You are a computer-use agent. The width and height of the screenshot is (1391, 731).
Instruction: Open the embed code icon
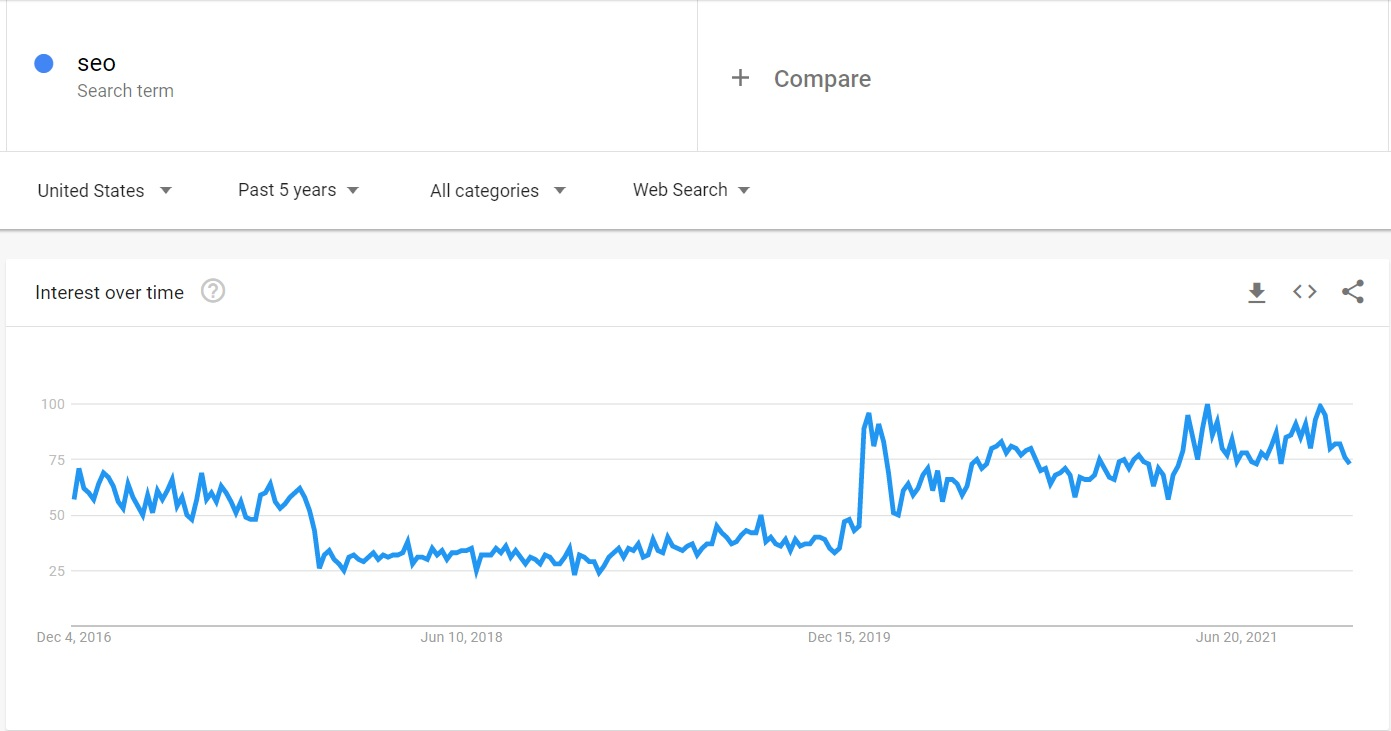pyautogui.click(x=1305, y=292)
